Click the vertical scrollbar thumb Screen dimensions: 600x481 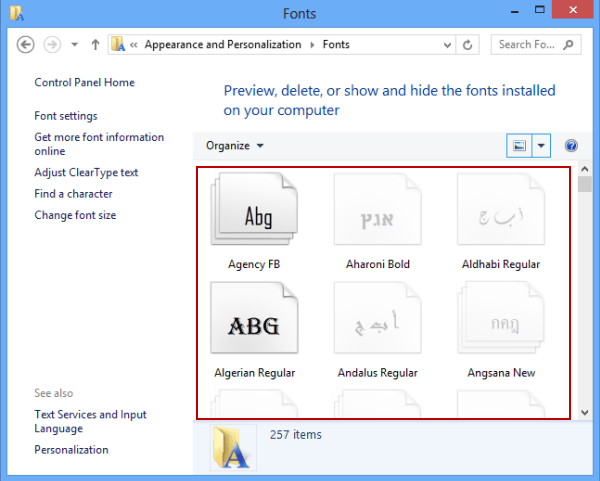click(x=585, y=184)
